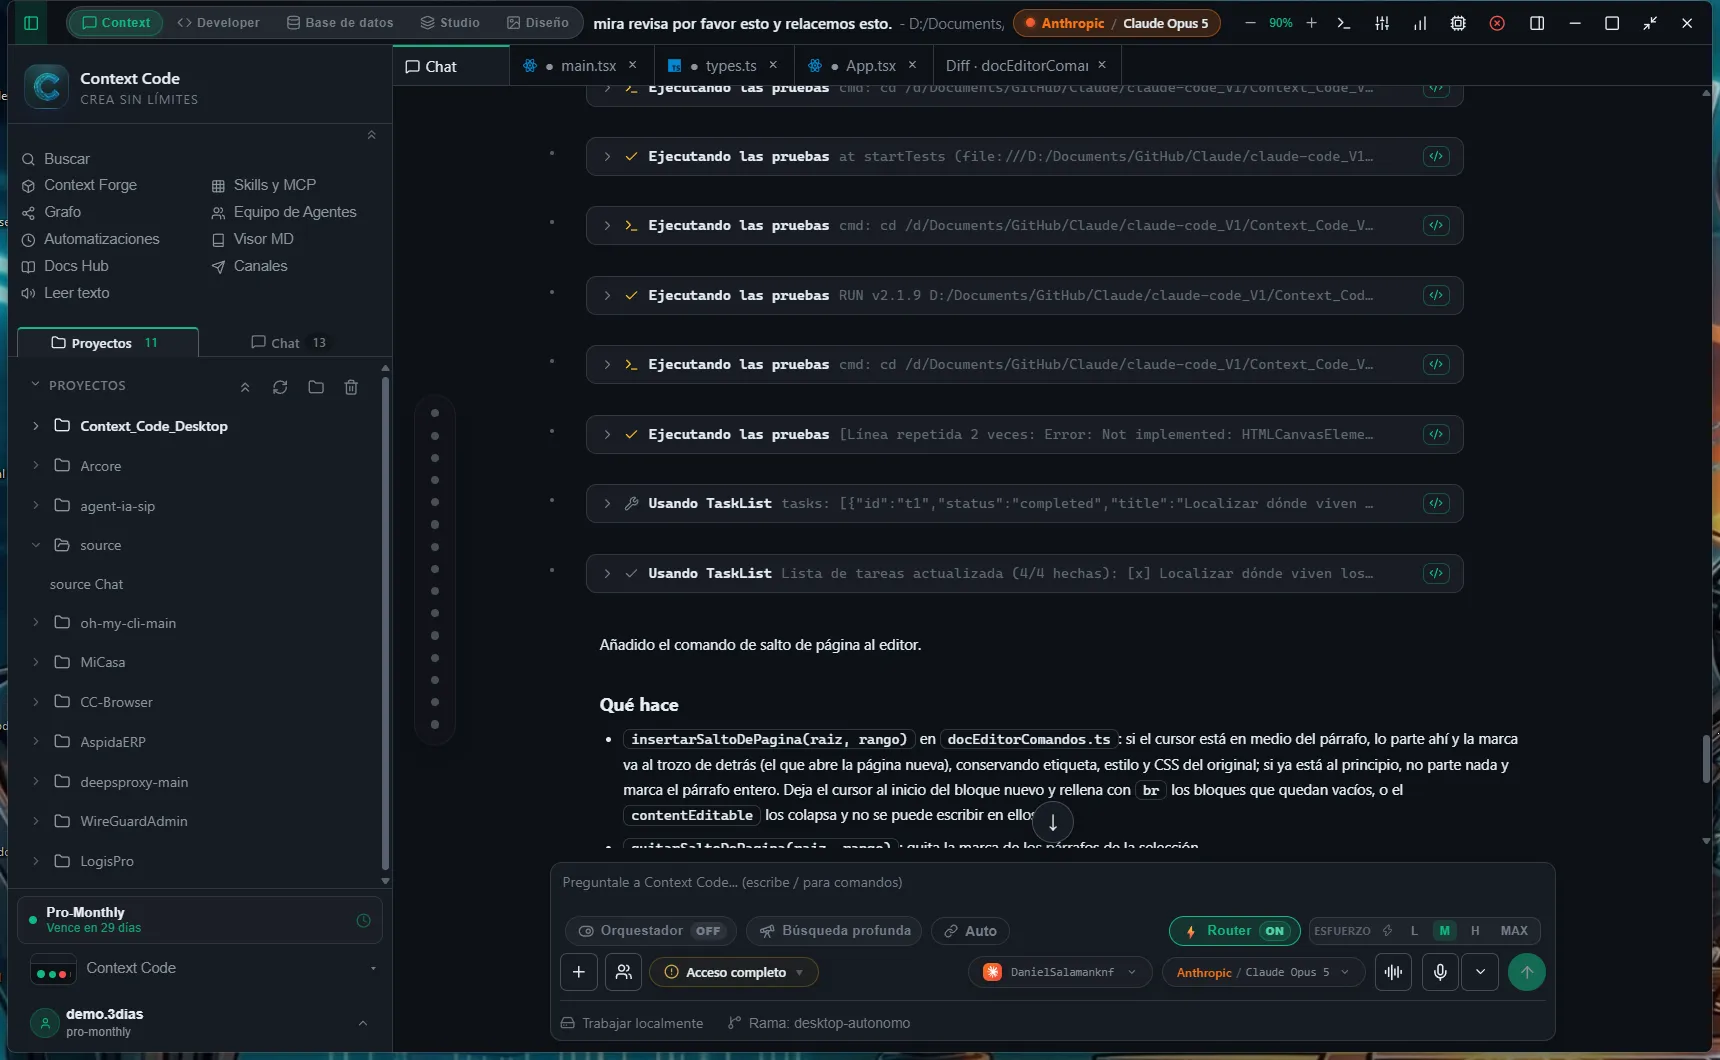The image size is (1720, 1060).
Task: Click the clock icon in the Pro-Monthly plan card
Action: 364,920
